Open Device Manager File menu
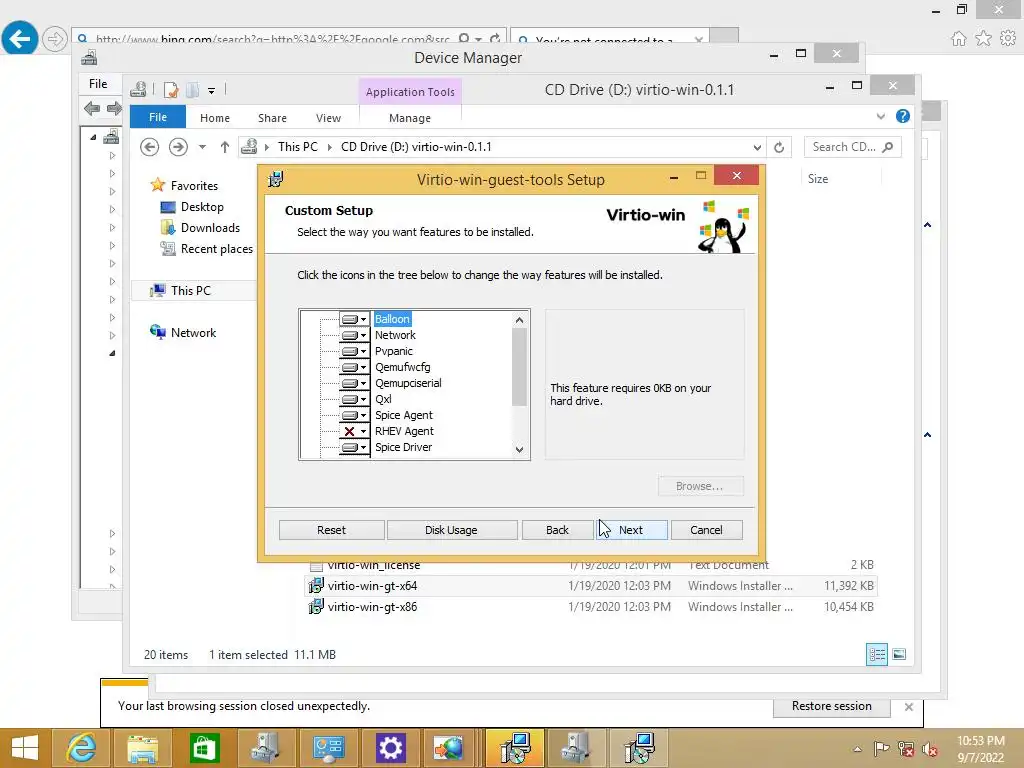1024x768 pixels. coord(98,84)
